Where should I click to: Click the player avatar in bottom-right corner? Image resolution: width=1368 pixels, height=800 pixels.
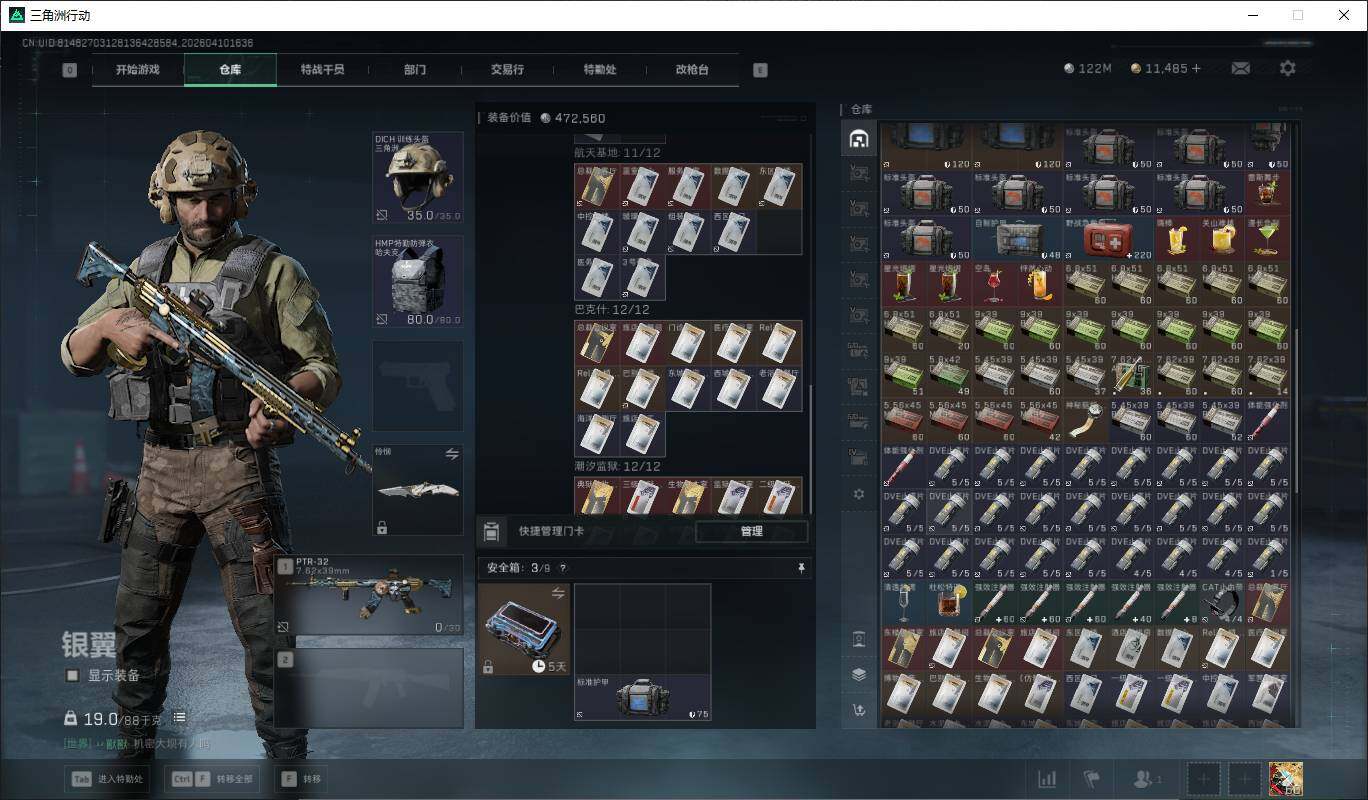click(1285, 778)
